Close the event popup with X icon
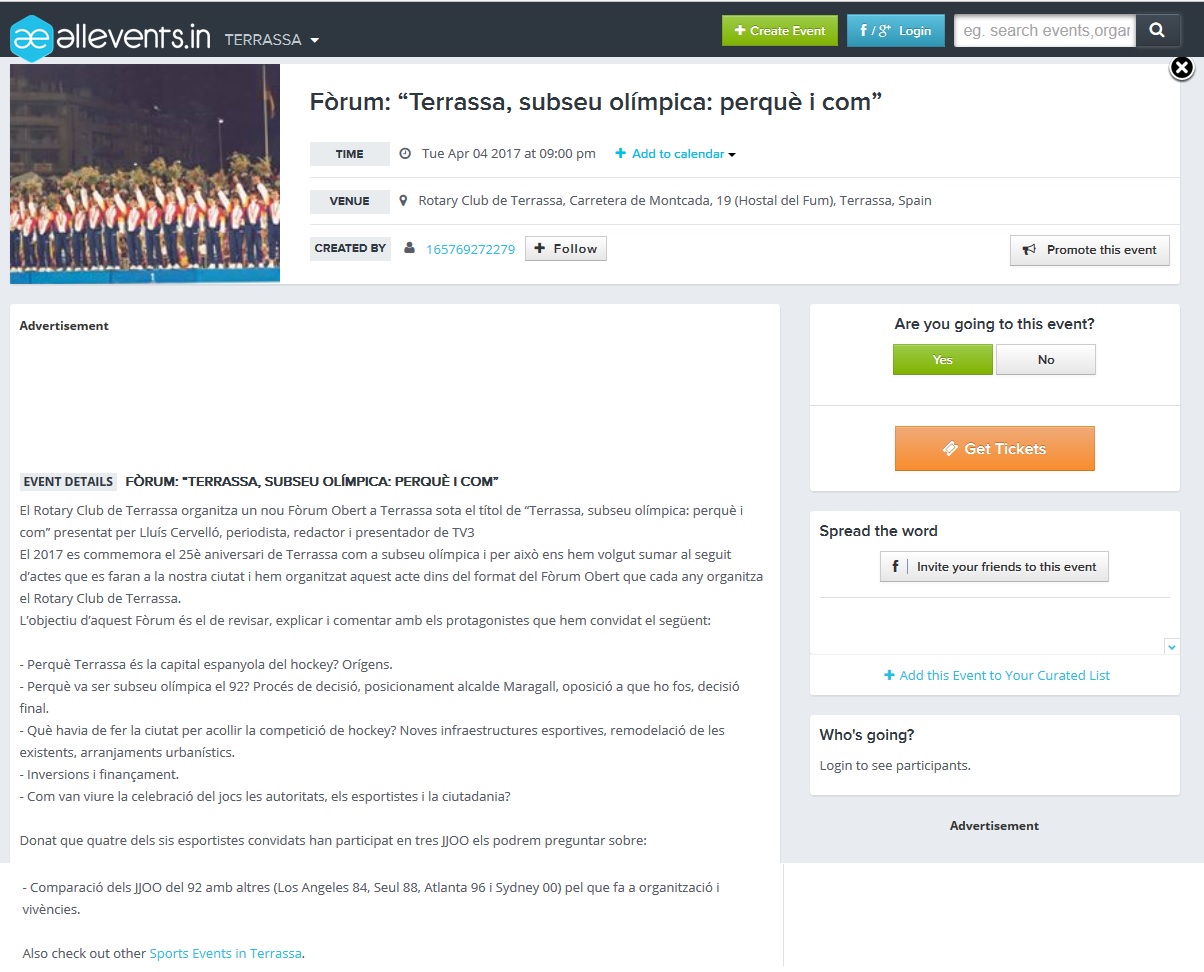 [1182, 68]
